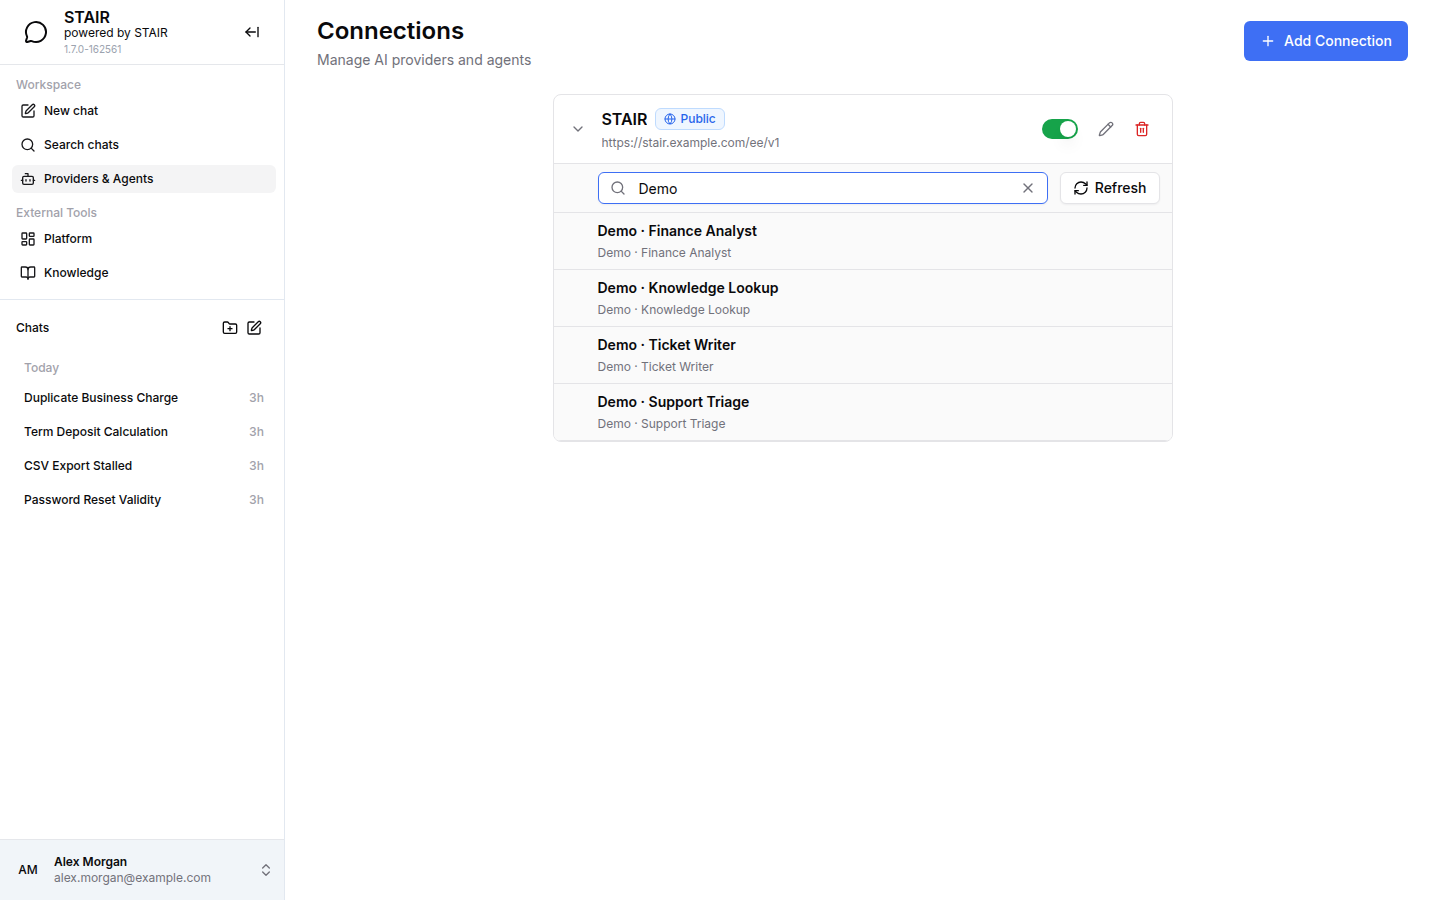Click the Public badge on STAIR
1440x900 pixels.
click(x=690, y=119)
